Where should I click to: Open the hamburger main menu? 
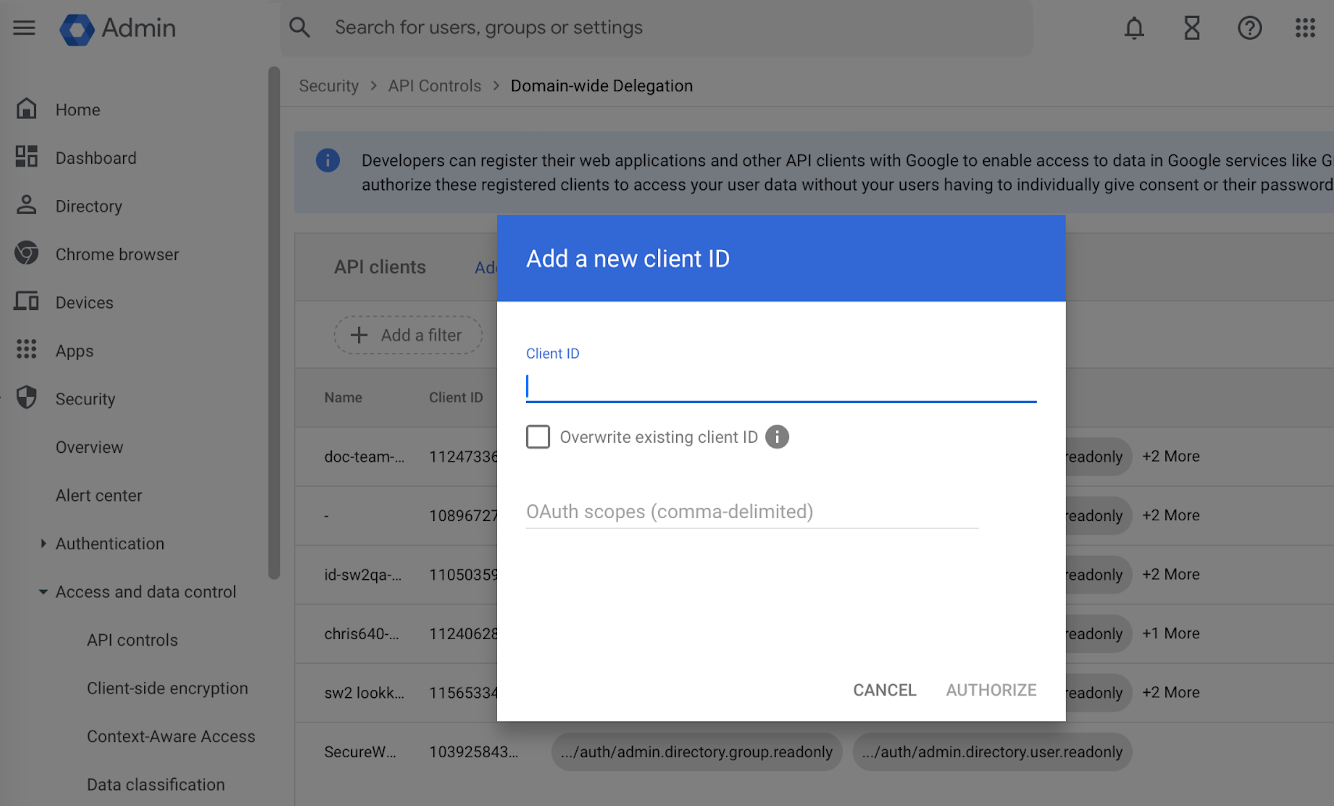coord(24,28)
